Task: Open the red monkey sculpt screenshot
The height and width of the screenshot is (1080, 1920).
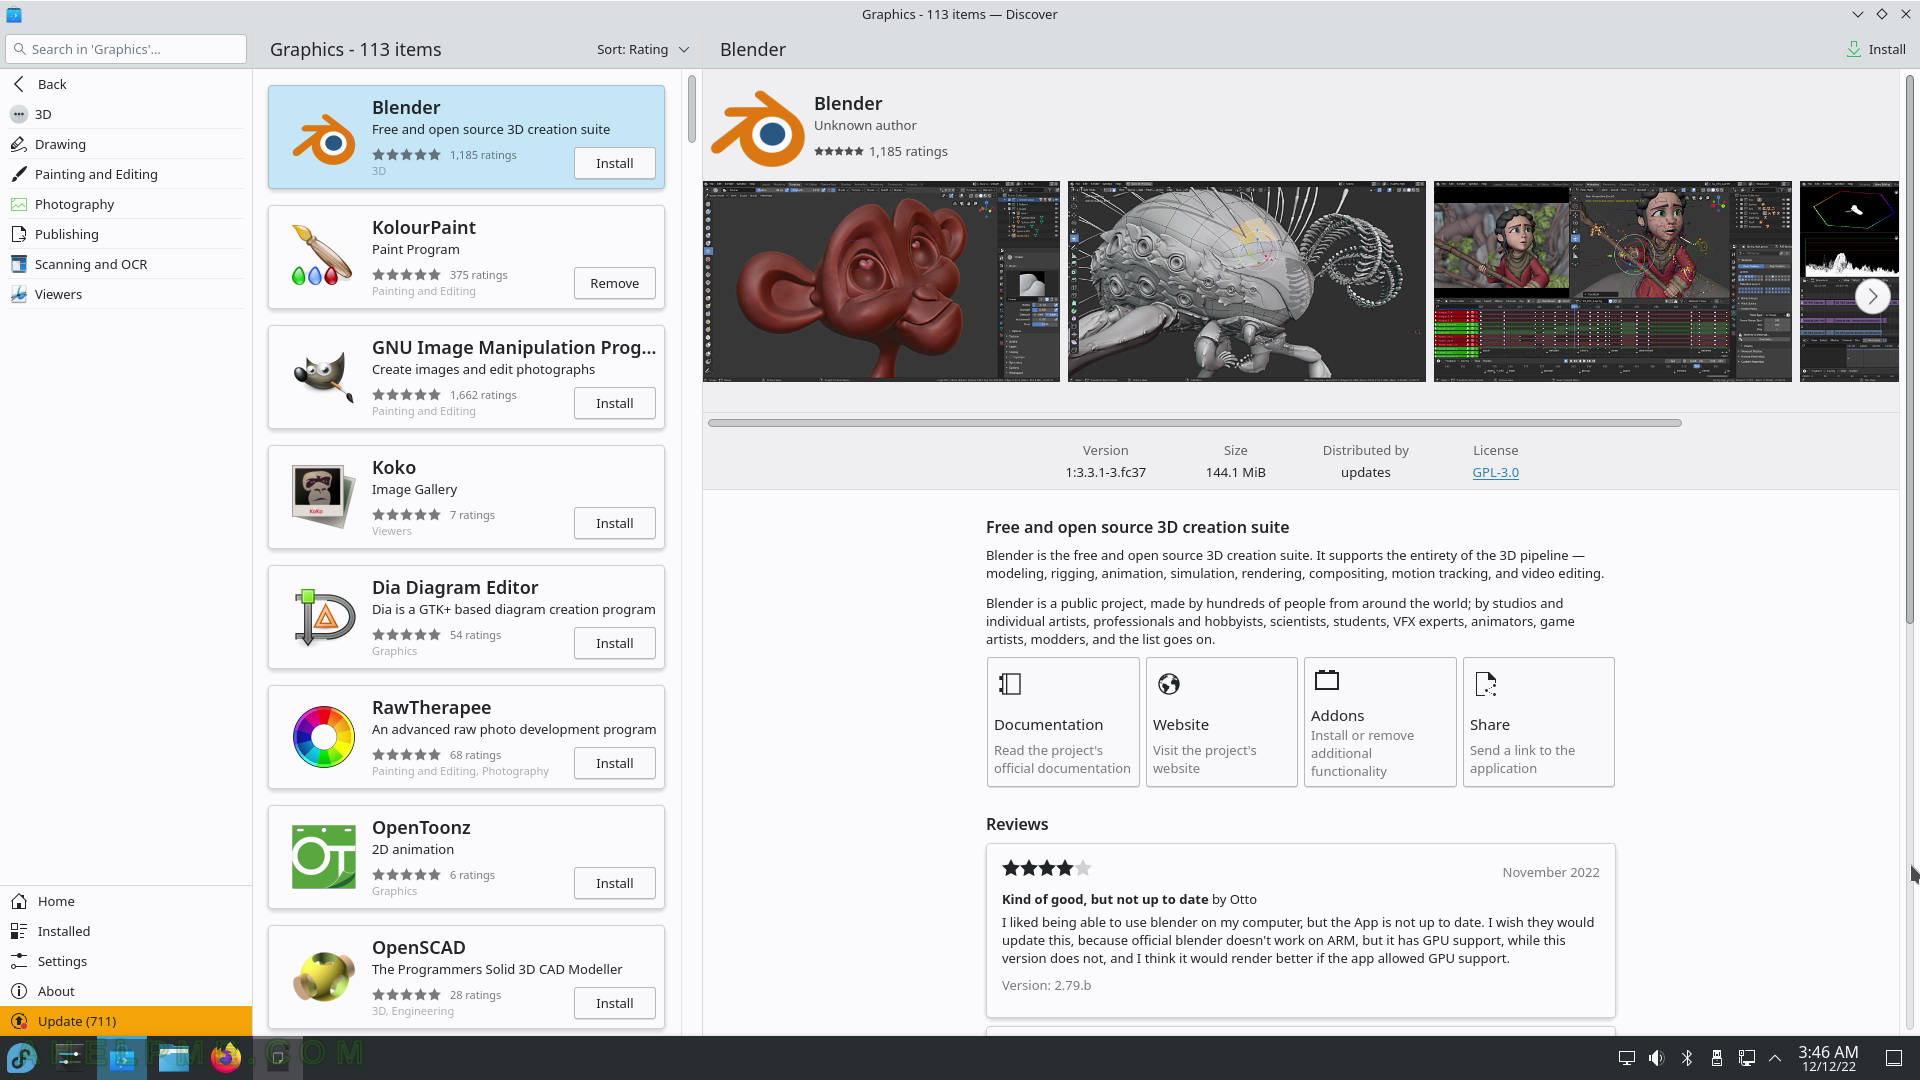Action: coord(881,281)
